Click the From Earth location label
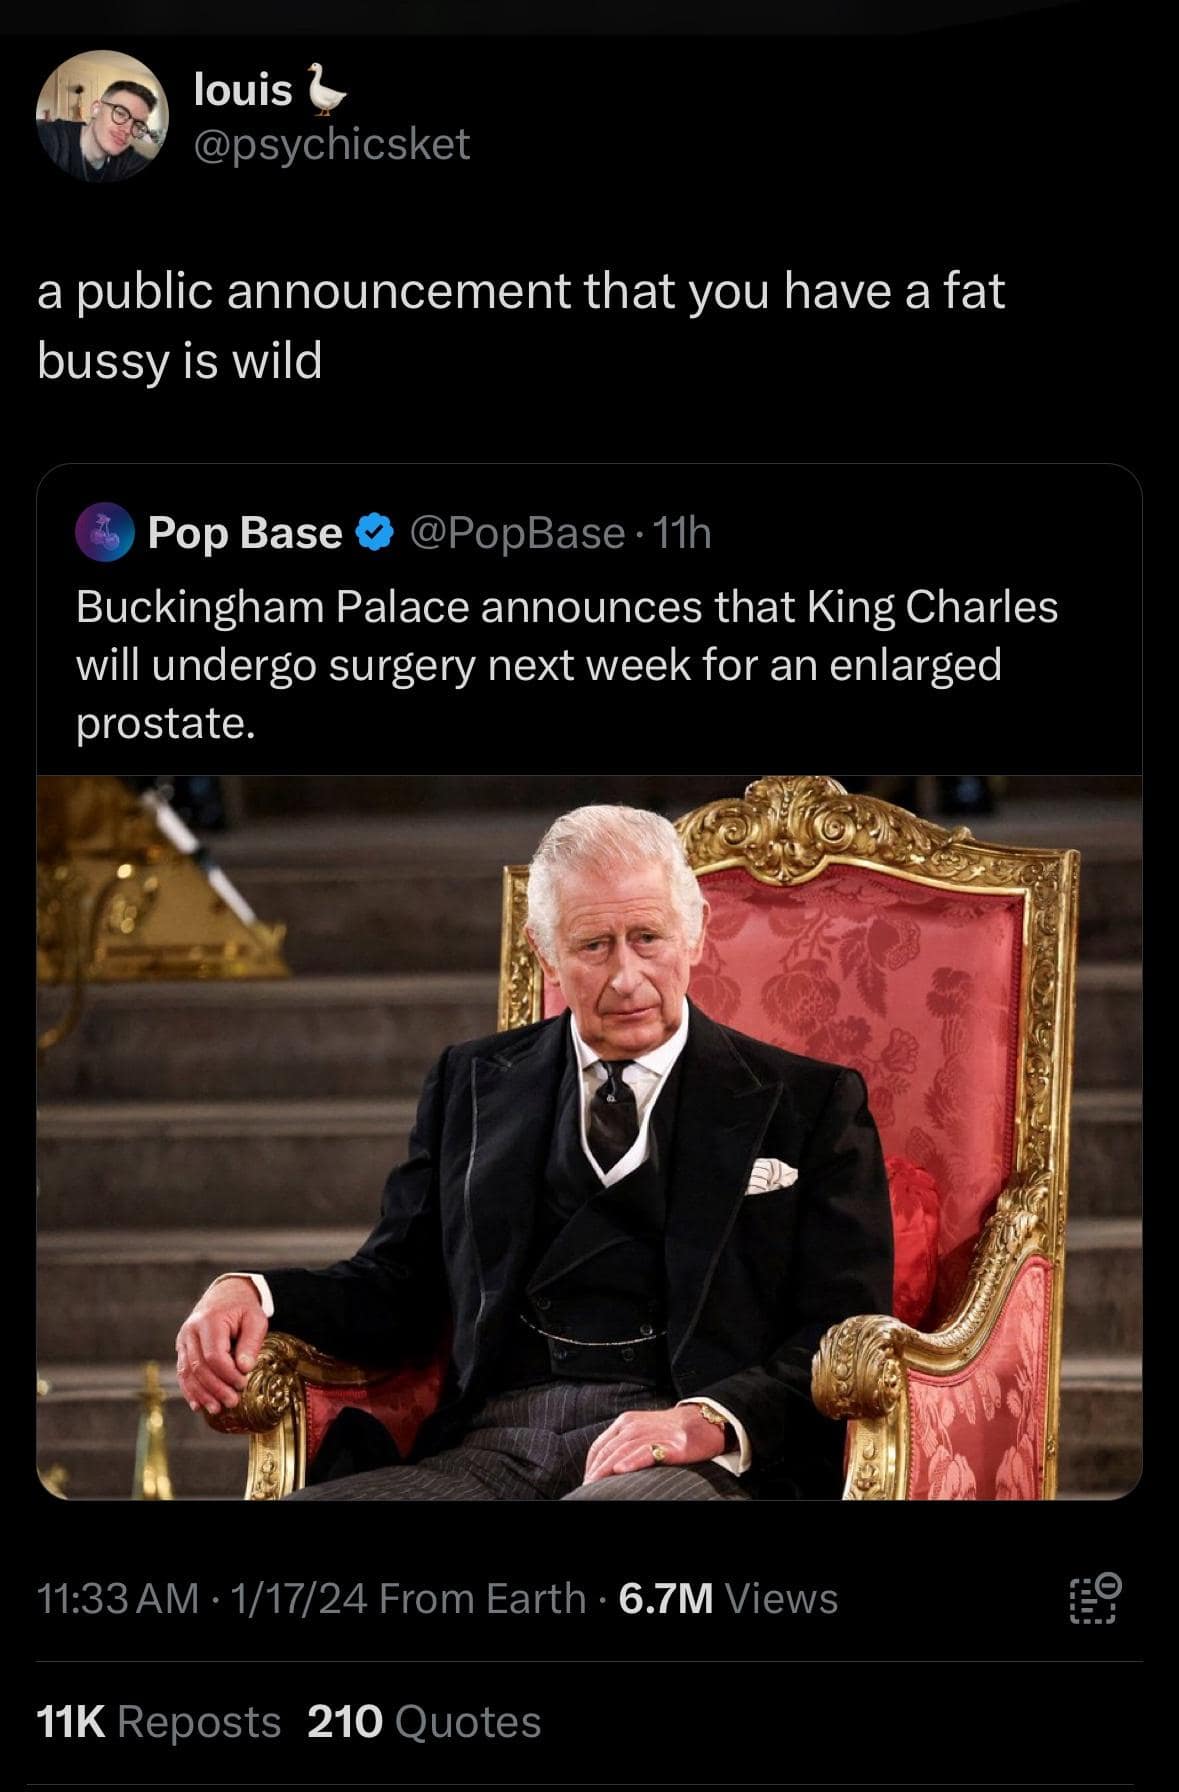The width and height of the screenshot is (1179, 1792). [483, 1598]
